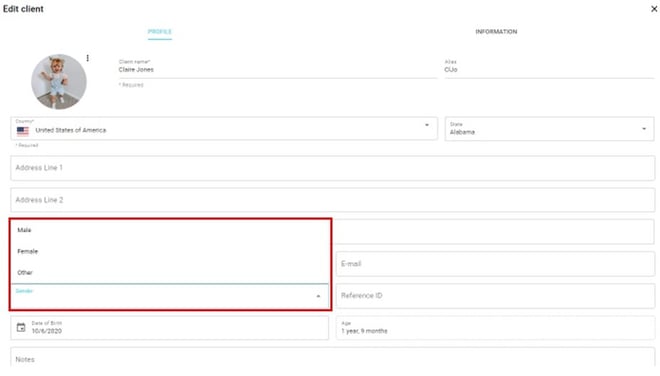The width and height of the screenshot is (660, 376).
Task: Switch to the Information tab
Action: pyautogui.click(x=496, y=32)
